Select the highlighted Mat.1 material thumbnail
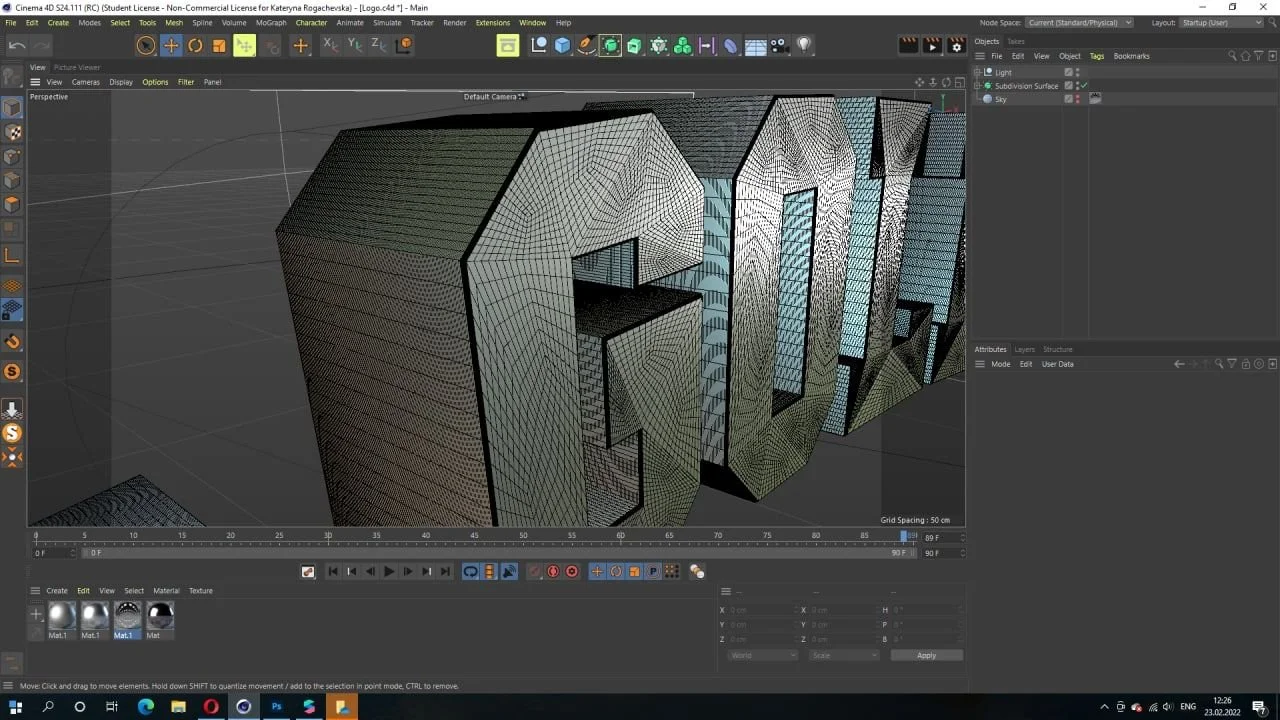The width and height of the screenshot is (1280, 720). [127, 616]
